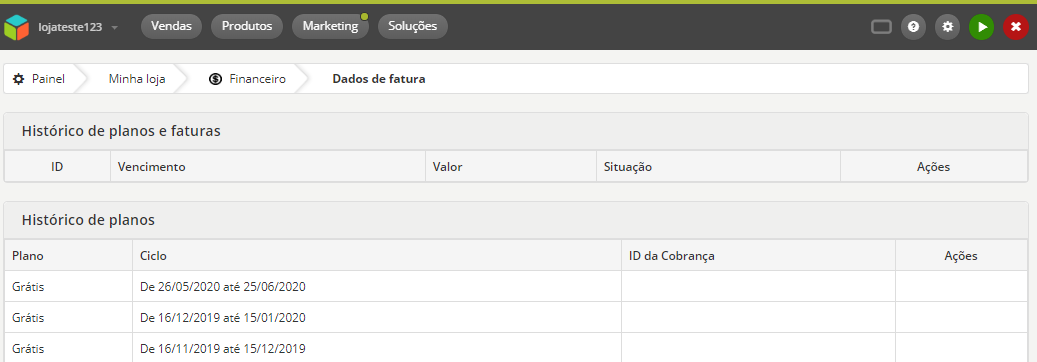This screenshot has width=1037, height=362.
Task: Click the rectangle screen icon in header
Action: pos(881,27)
